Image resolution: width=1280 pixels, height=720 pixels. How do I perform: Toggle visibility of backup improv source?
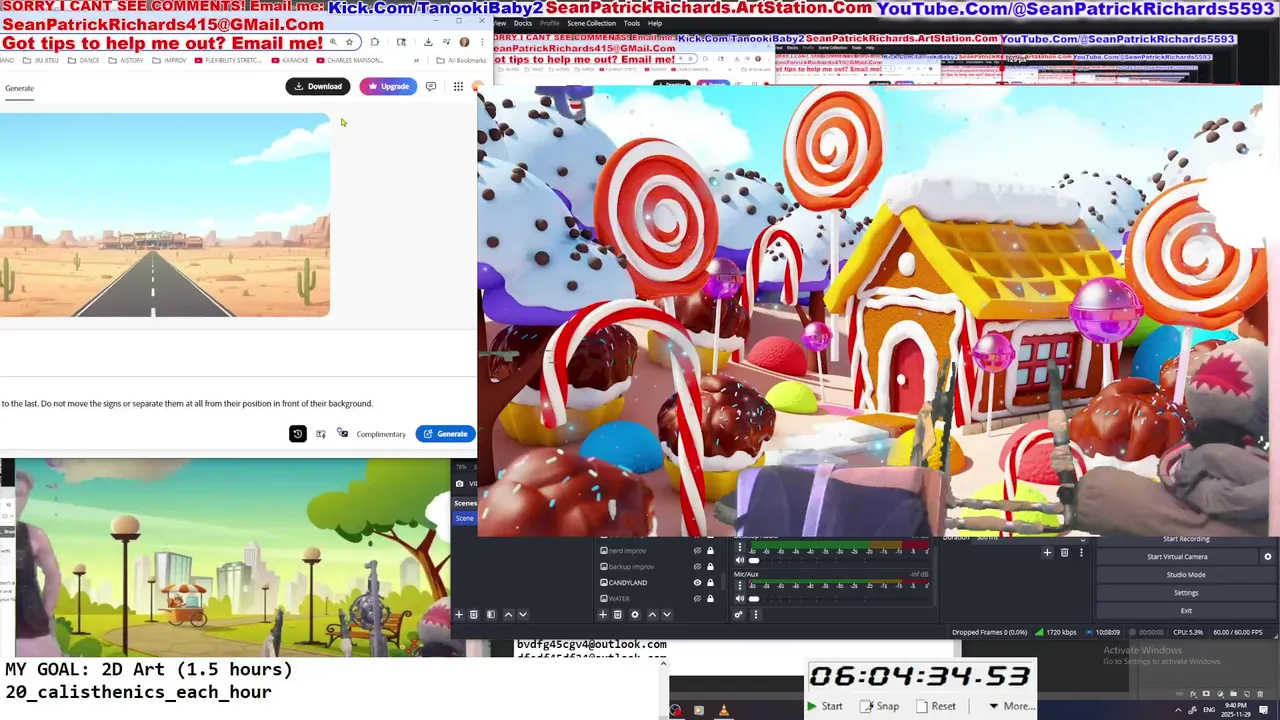[x=697, y=567]
